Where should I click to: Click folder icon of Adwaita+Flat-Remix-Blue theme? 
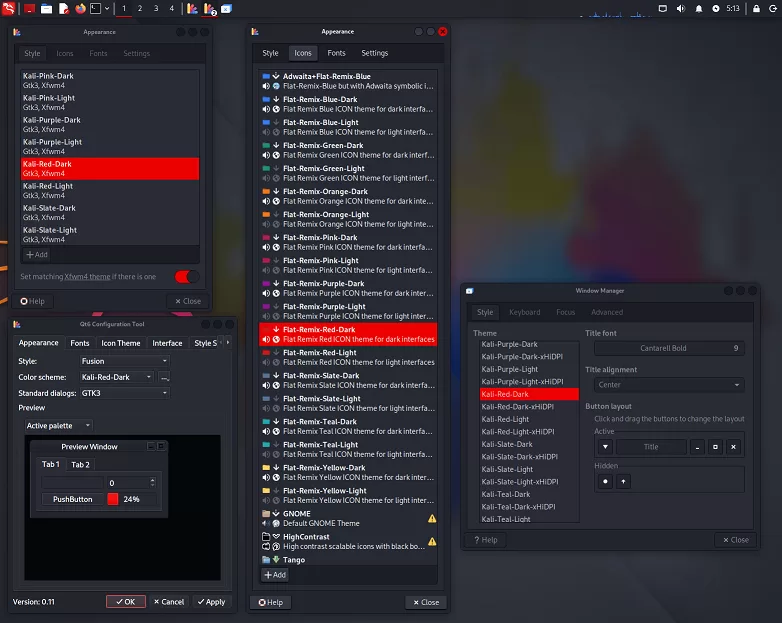click(x=266, y=76)
